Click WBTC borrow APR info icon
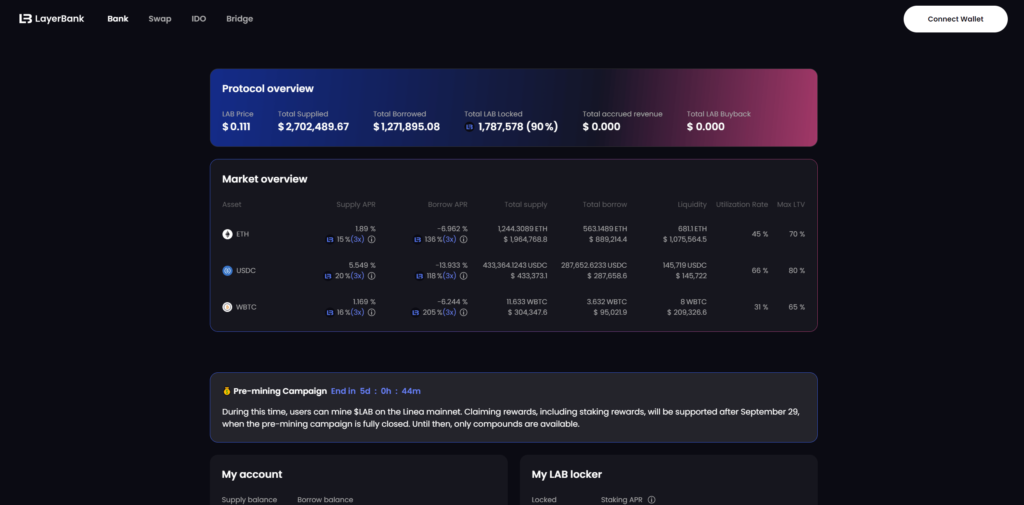Viewport: 1024px width, 505px height. point(464,313)
